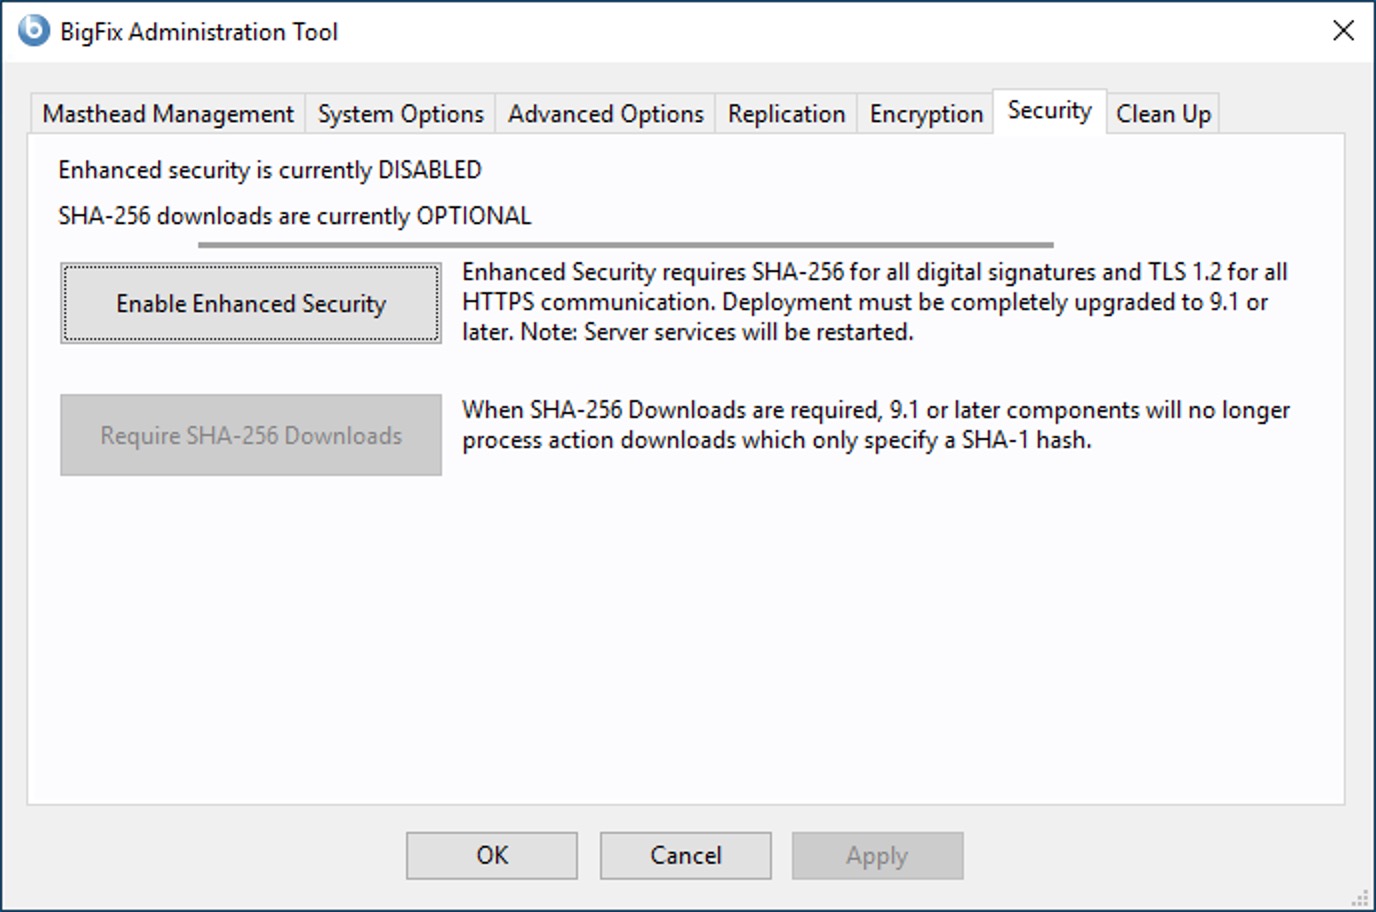Click the SHA-256 Downloads explanation paragraph

pos(875,425)
